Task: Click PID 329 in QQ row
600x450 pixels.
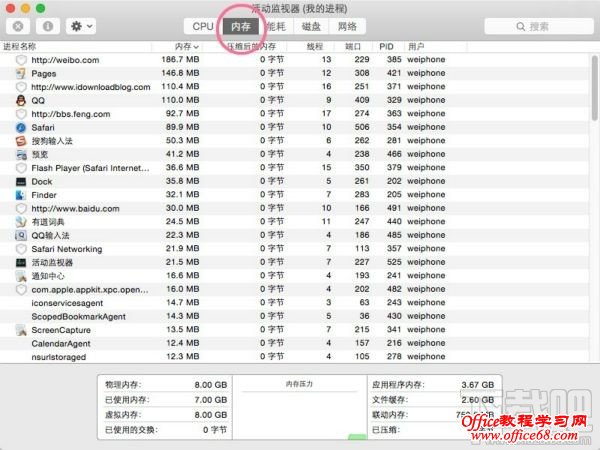Action: tap(394, 100)
